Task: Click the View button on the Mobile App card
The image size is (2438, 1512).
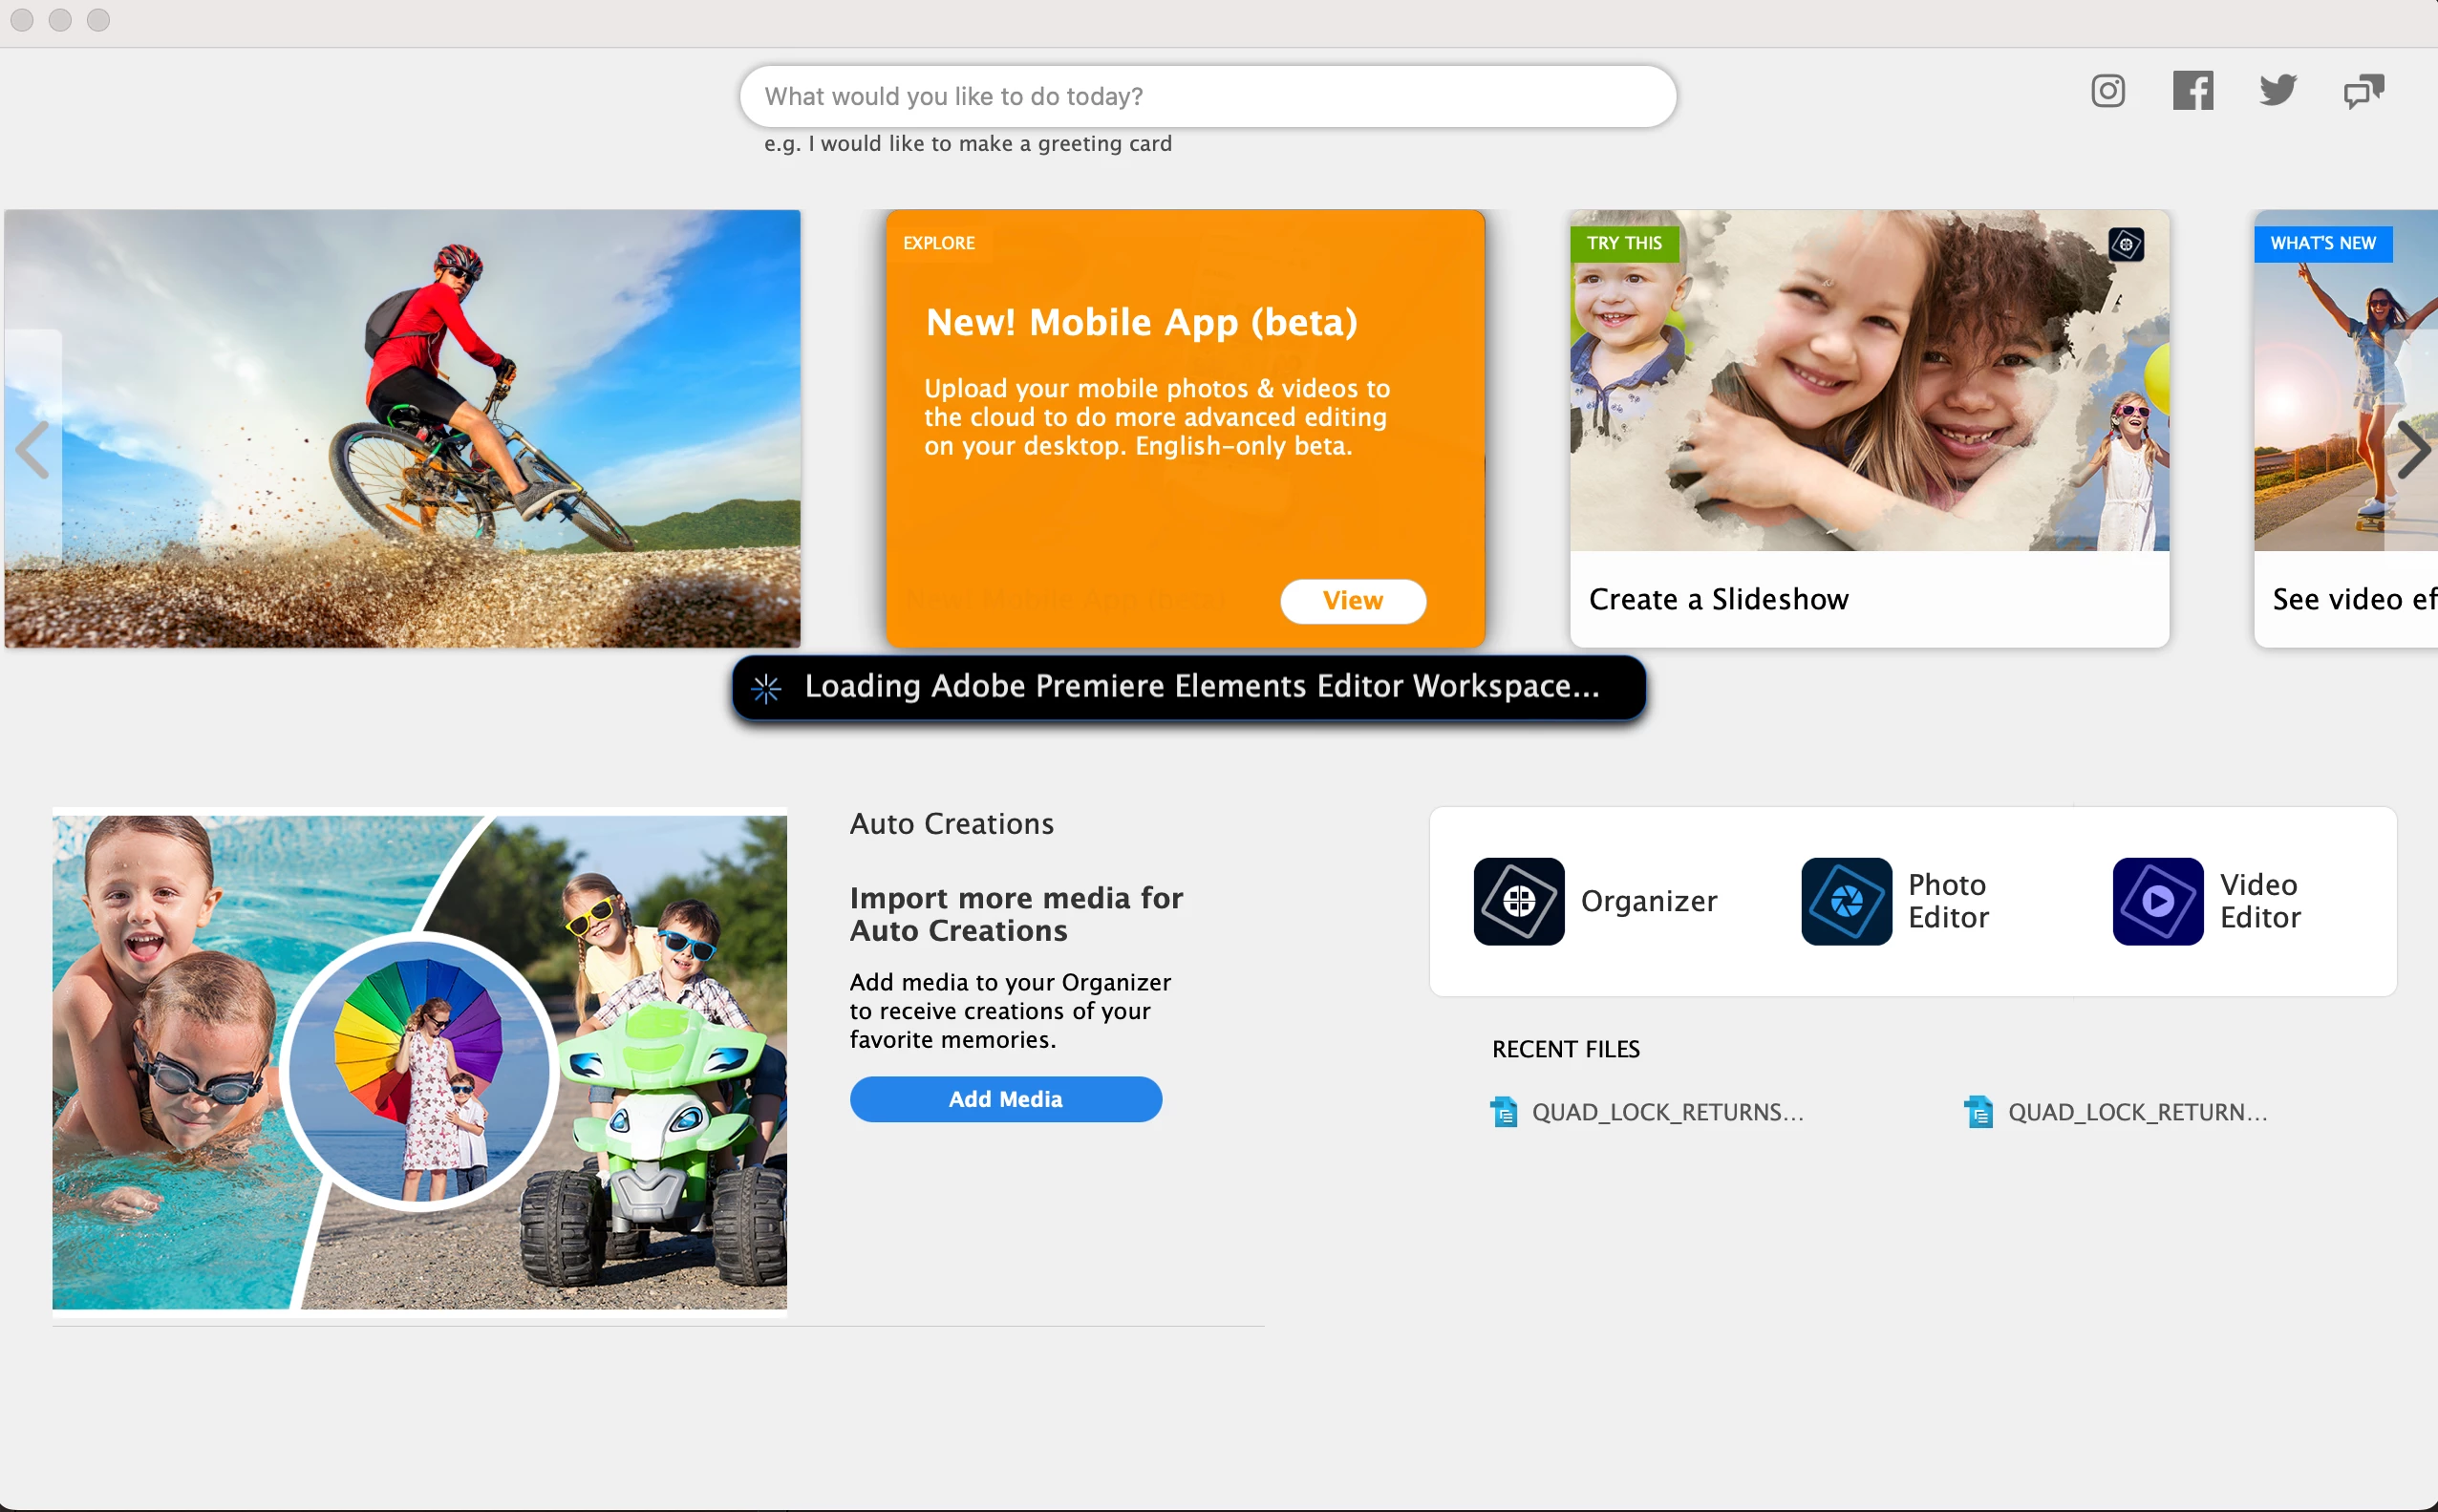Action: coord(1352,601)
